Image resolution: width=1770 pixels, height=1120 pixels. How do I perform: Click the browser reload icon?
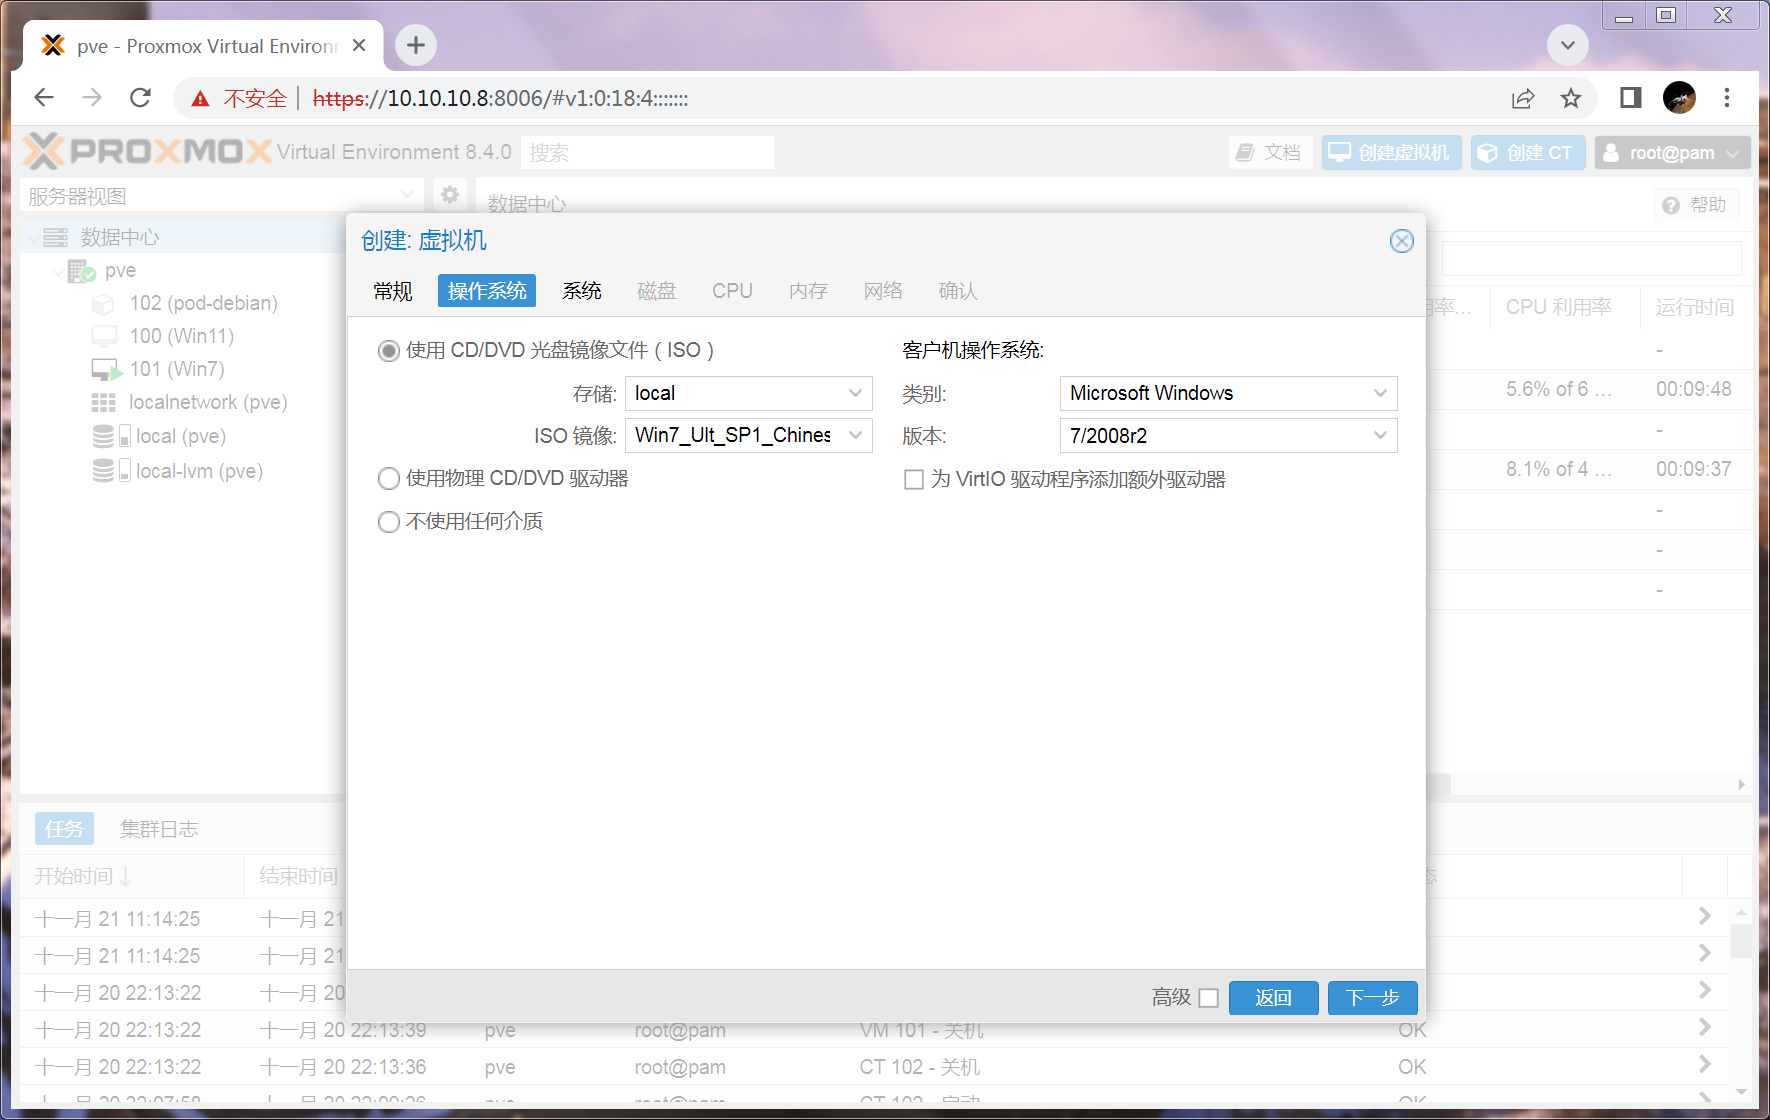click(x=141, y=98)
